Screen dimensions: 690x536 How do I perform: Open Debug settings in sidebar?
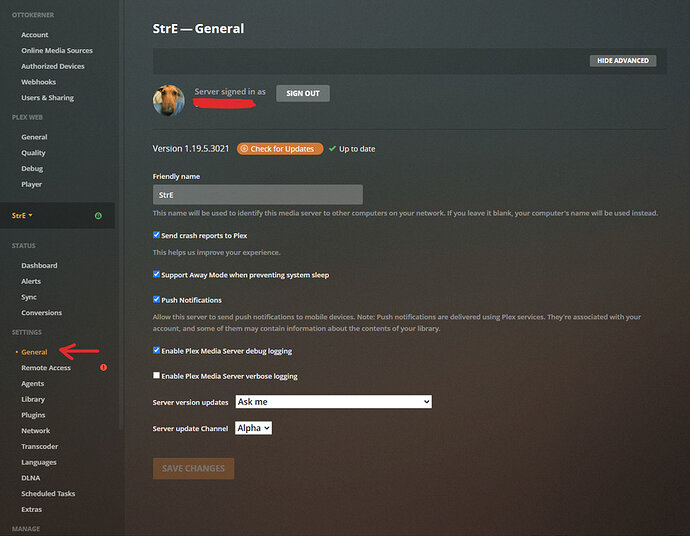pos(32,169)
